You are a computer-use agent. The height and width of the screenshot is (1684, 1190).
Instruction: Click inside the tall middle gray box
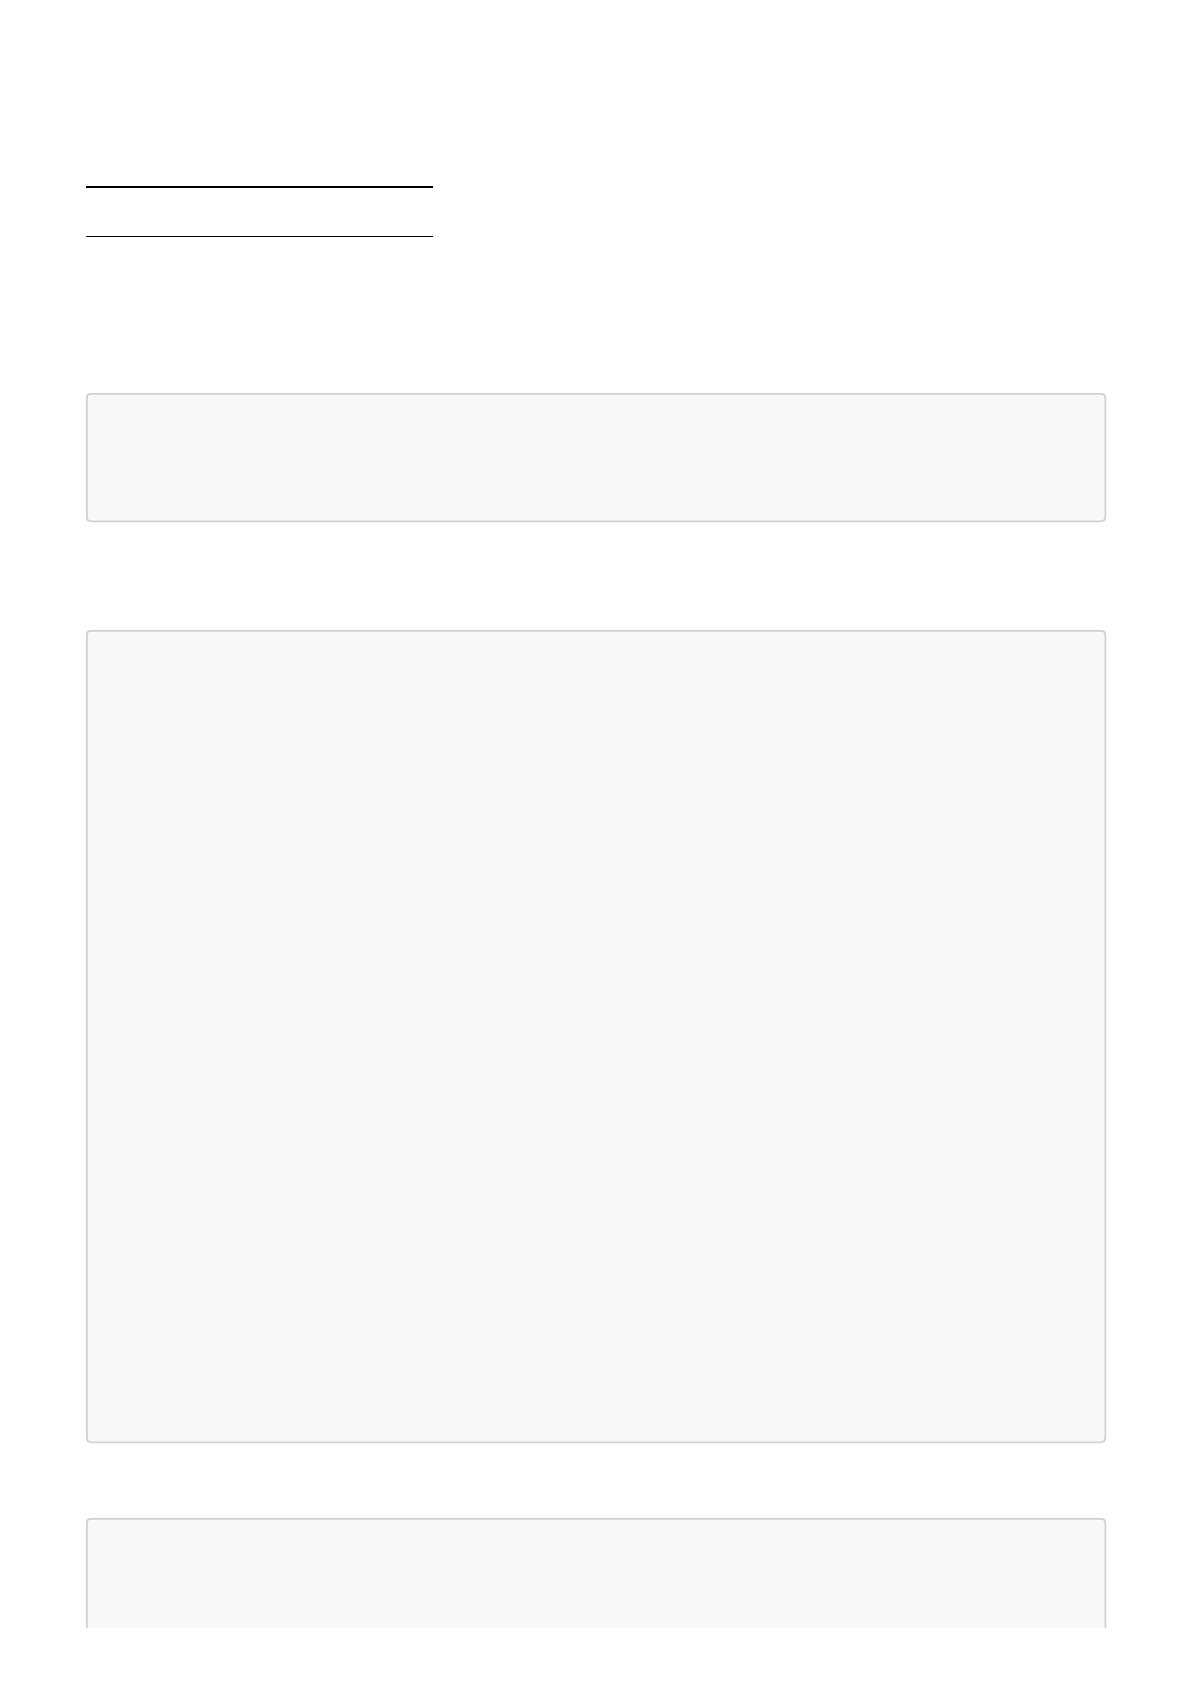(595, 1036)
